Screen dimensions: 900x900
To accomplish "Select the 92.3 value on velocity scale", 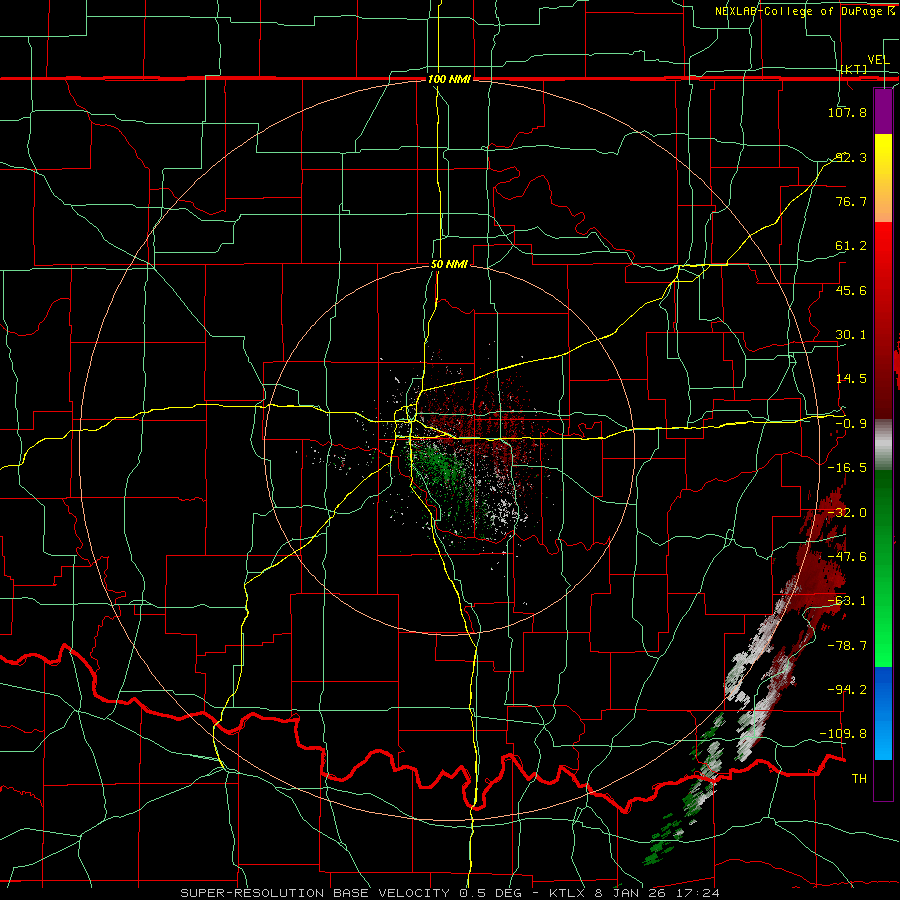I will click(851, 157).
